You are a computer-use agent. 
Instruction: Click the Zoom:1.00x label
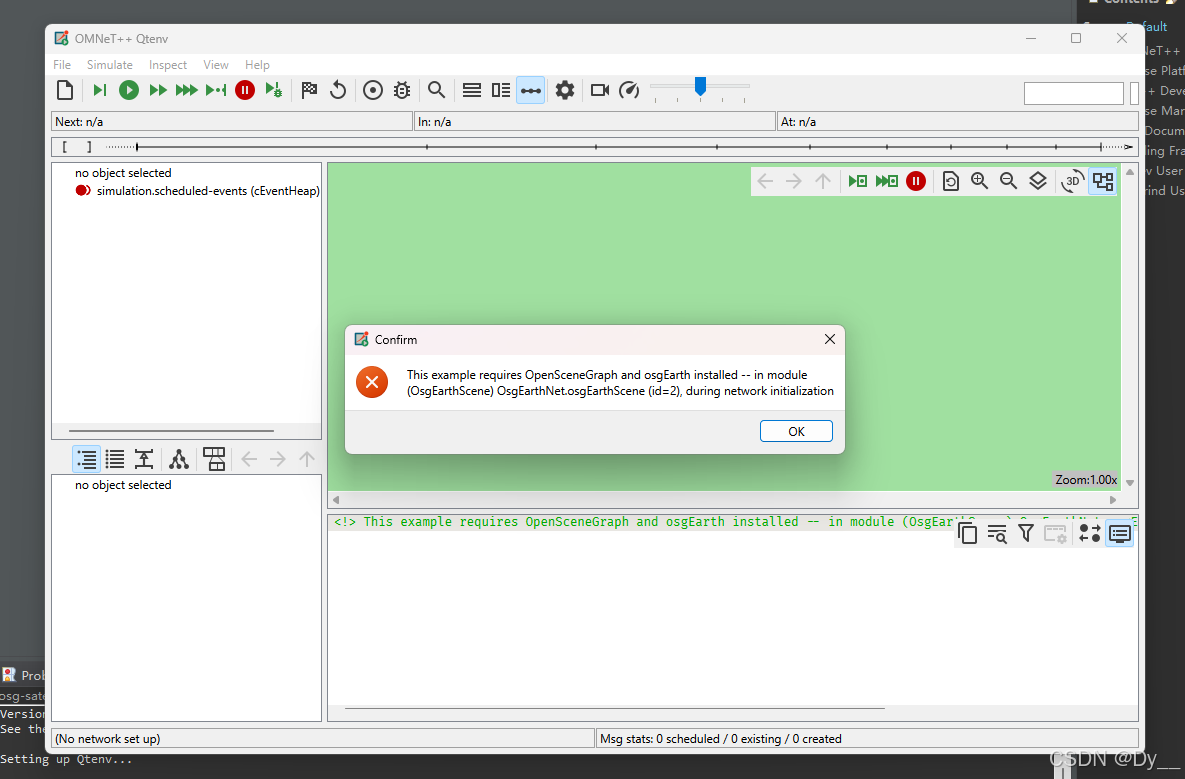[1086, 480]
